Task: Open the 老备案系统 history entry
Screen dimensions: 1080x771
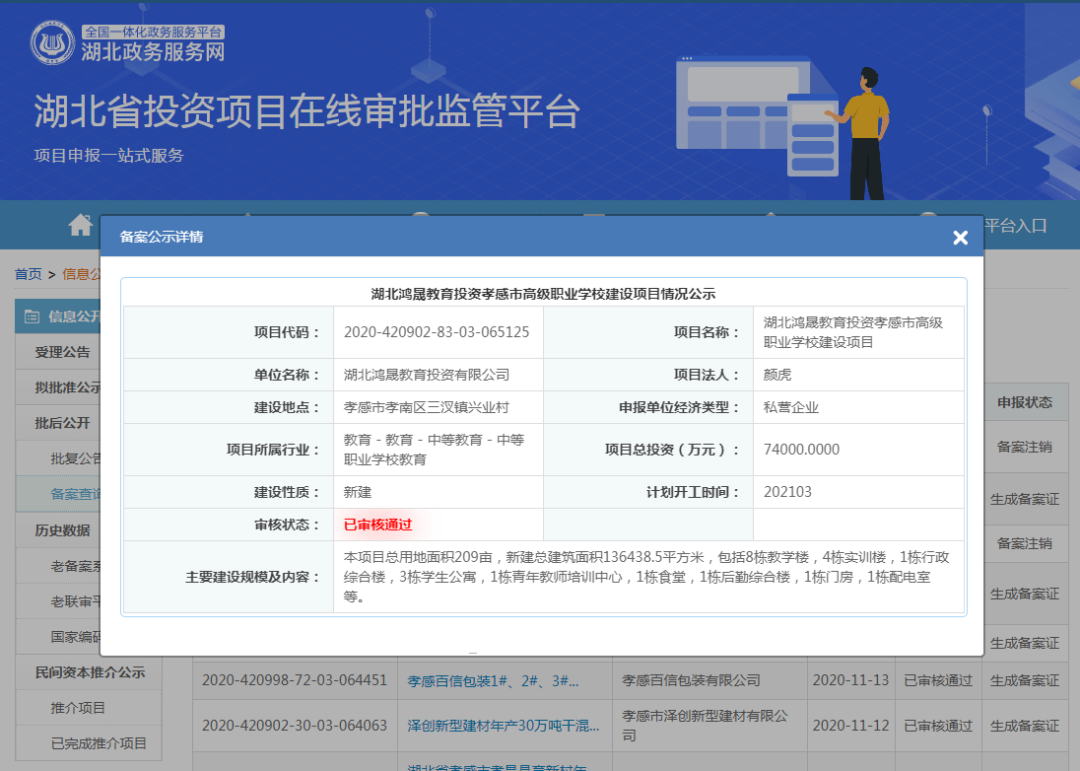Action: pyautogui.click(x=76, y=566)
